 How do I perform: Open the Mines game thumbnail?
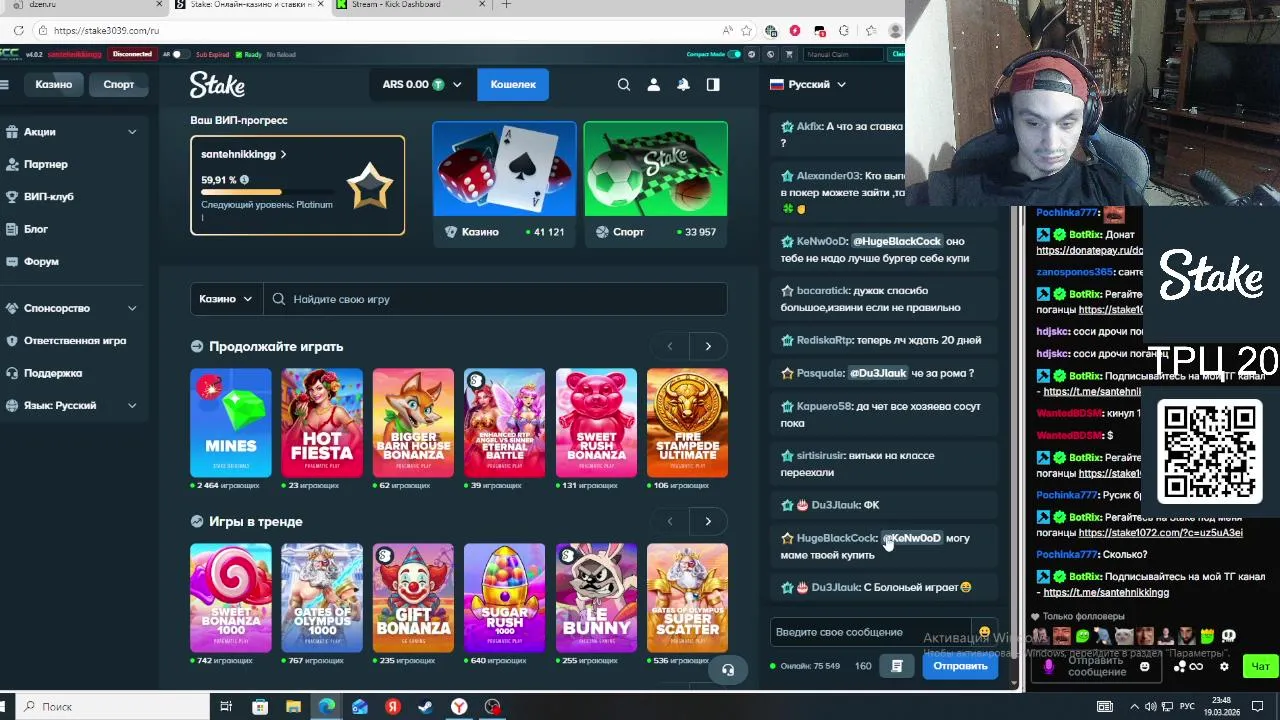(231, 423)
